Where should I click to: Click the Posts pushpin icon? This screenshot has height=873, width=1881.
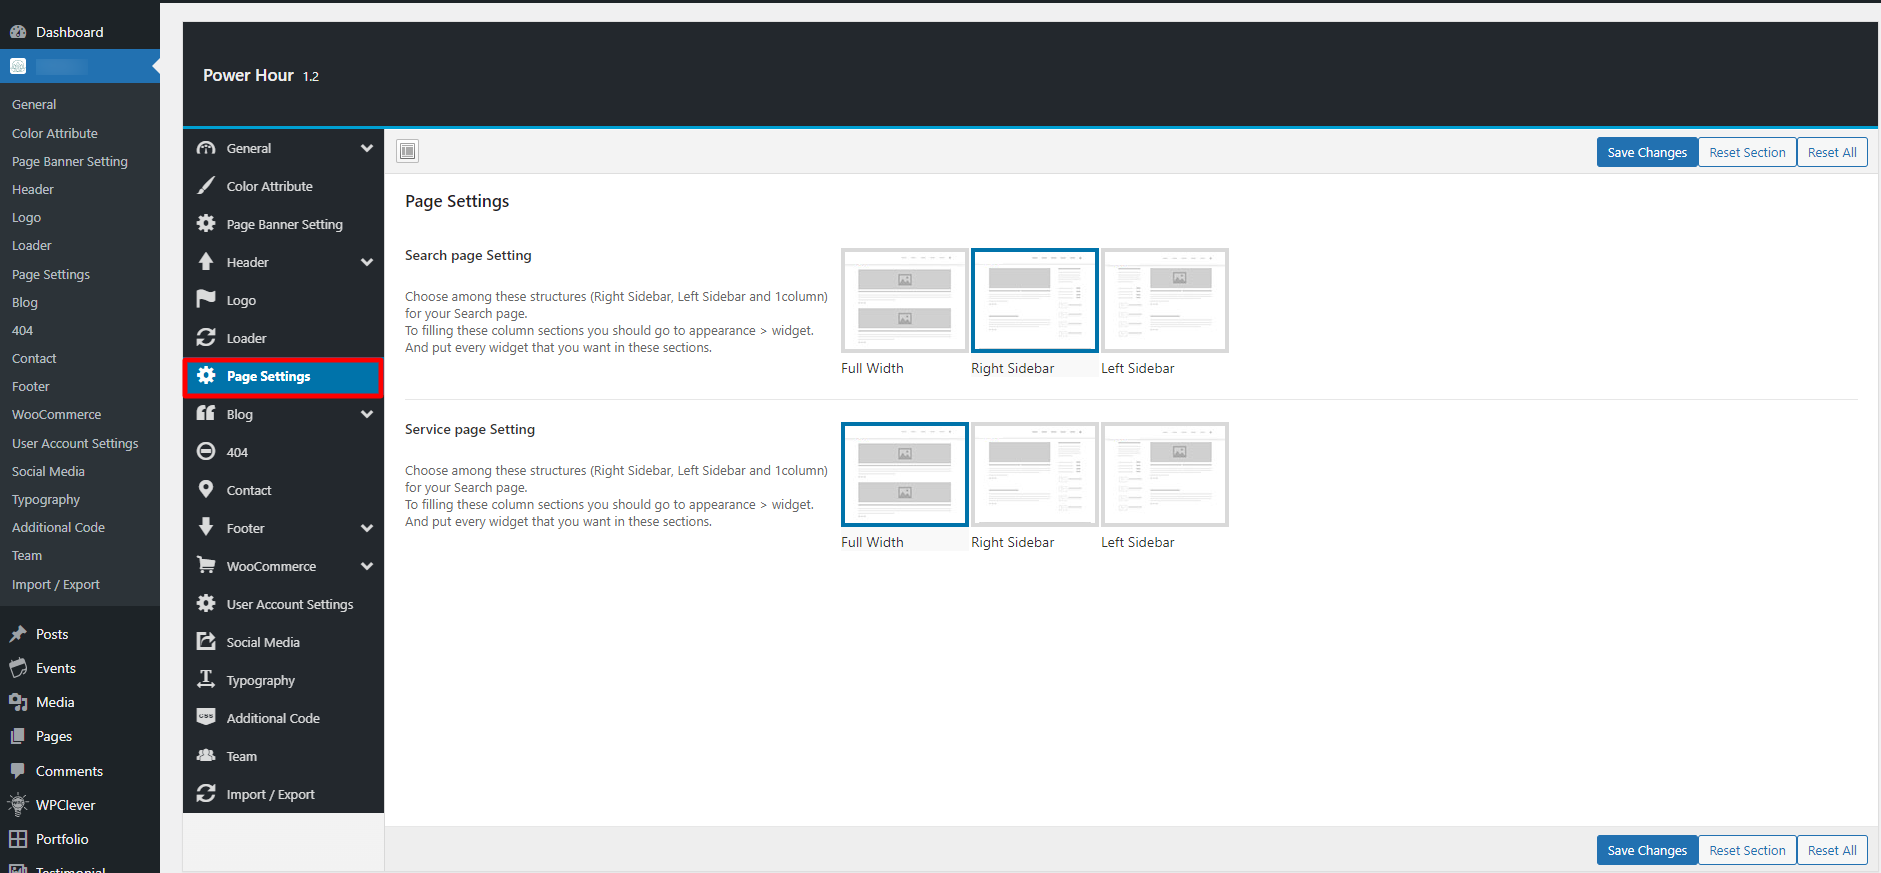18,634
